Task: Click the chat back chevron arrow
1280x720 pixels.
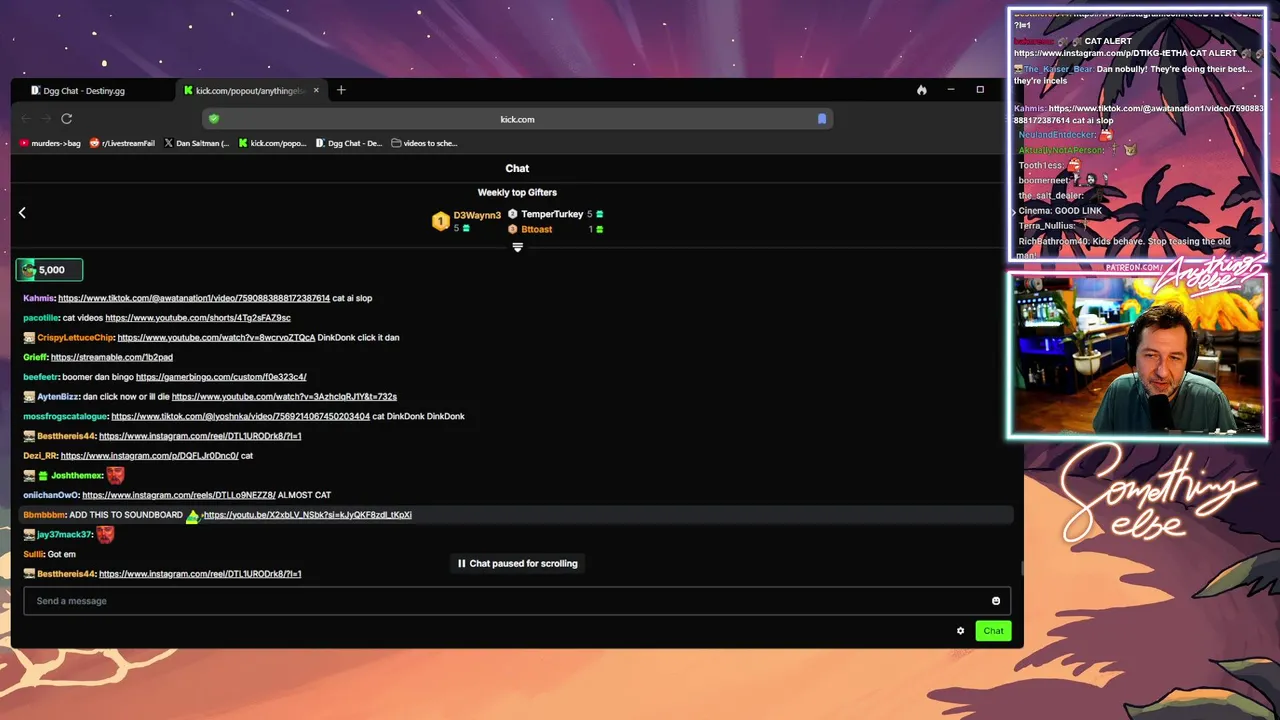Action: (22, 212)
